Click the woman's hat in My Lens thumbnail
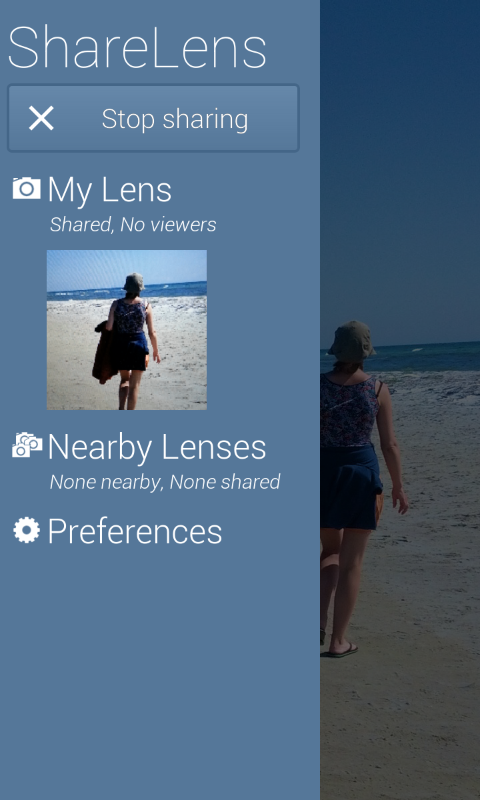 click(x=134, y=283)
